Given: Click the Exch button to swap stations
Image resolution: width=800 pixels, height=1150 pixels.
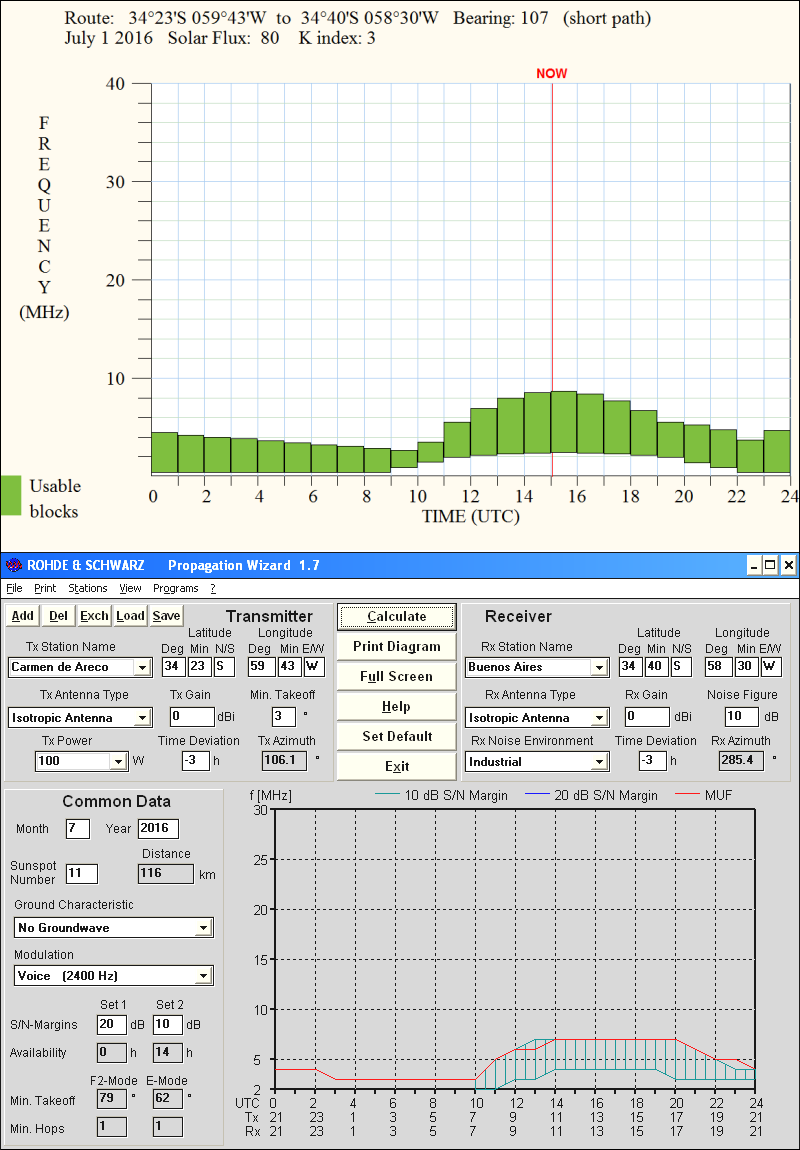Looking at the screenshot, I should [94, 616].
